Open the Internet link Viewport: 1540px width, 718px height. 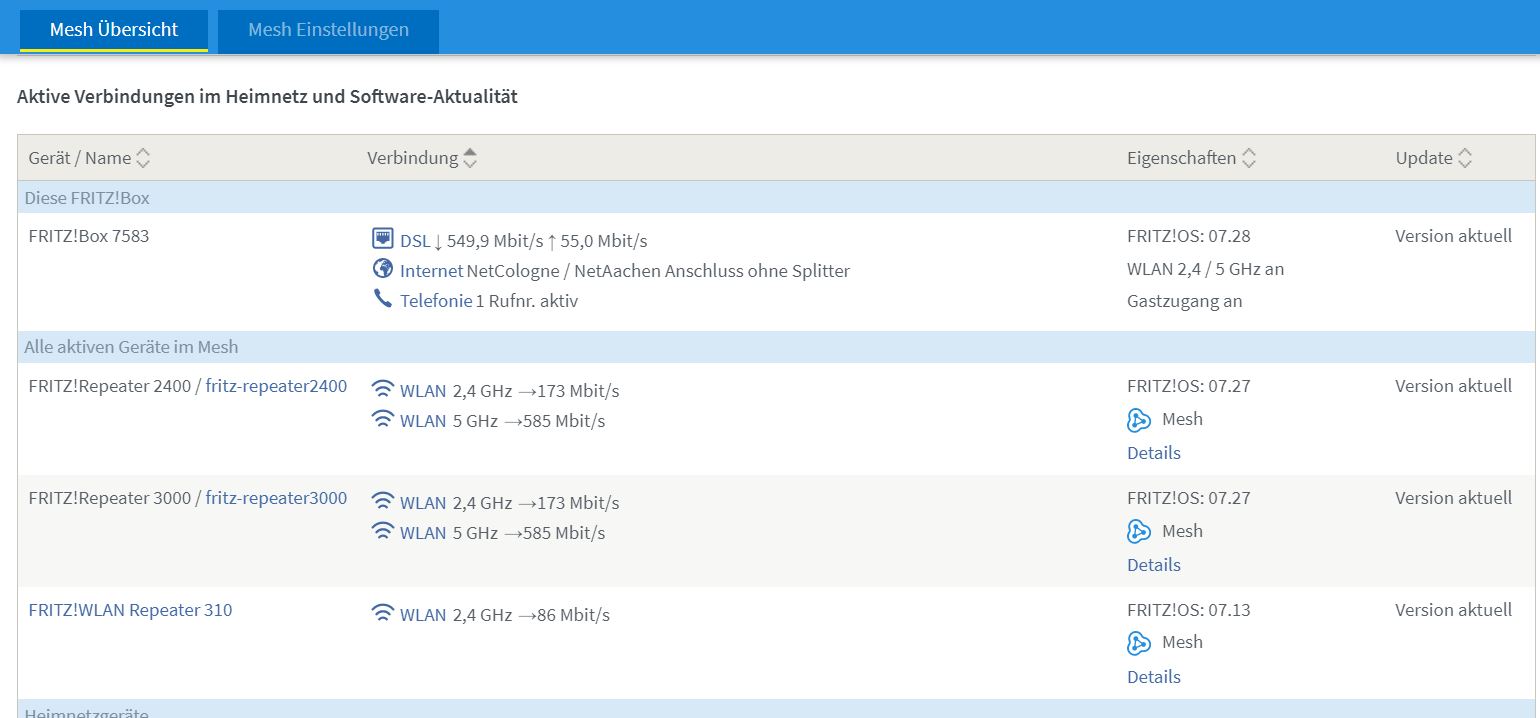pyautogui.click(x=431, y=271)
